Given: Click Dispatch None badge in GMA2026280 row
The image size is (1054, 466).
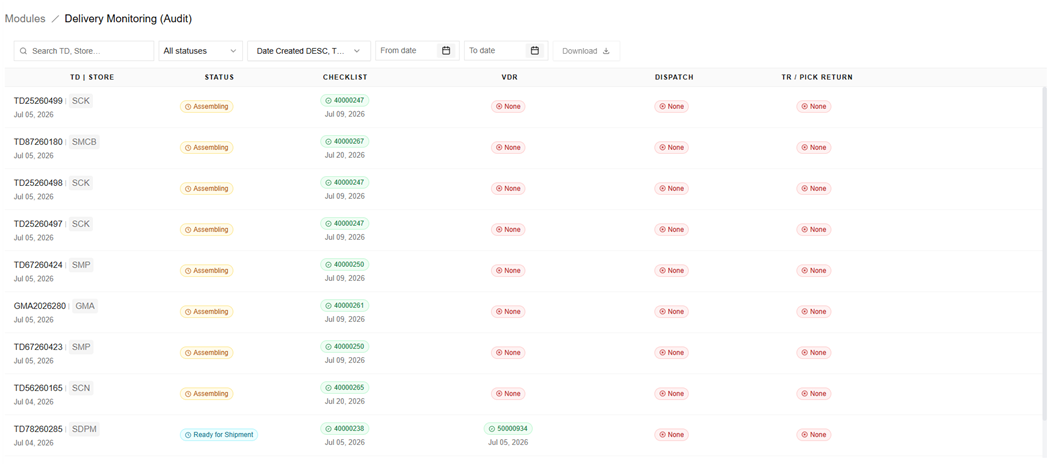Looking at the screenshot, I should 672,311.
